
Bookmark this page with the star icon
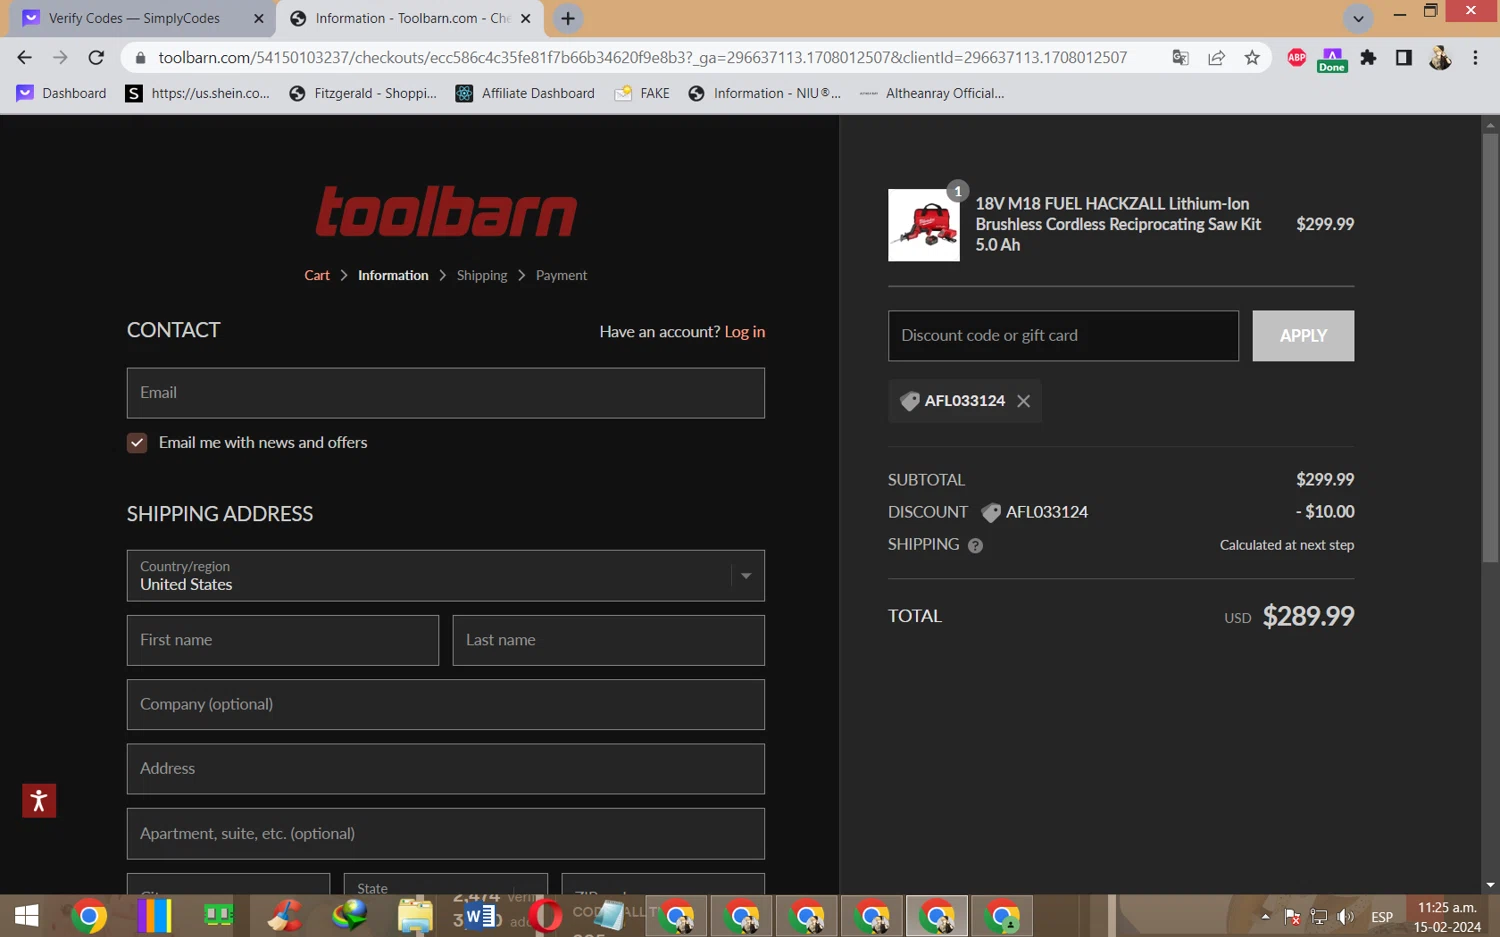(1252, 58)
